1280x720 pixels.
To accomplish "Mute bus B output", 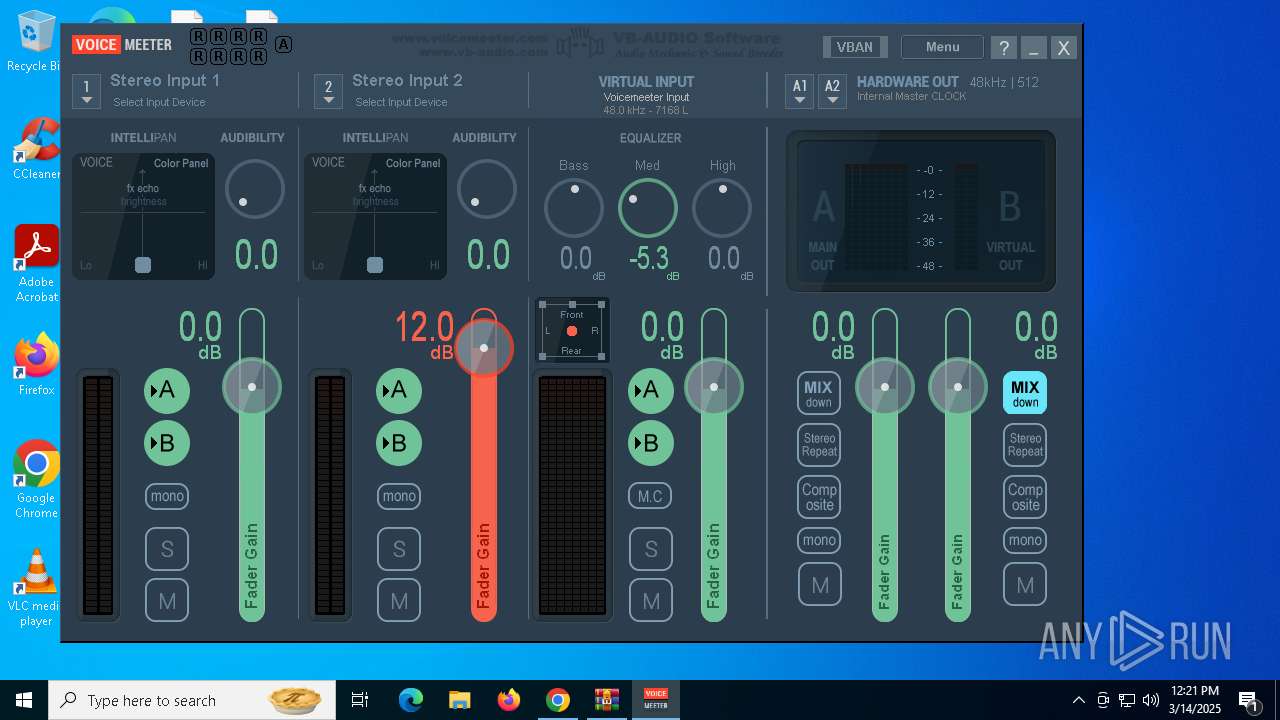I will coord(1025,585).
